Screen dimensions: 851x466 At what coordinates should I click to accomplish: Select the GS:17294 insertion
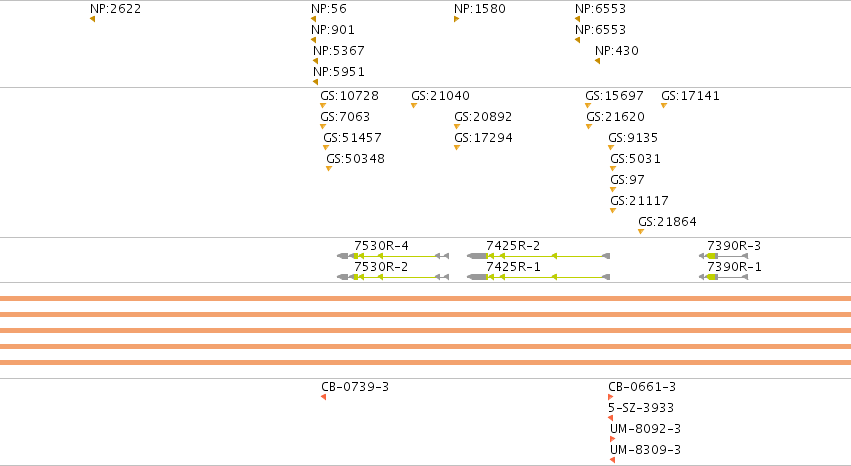coord(483,138)
